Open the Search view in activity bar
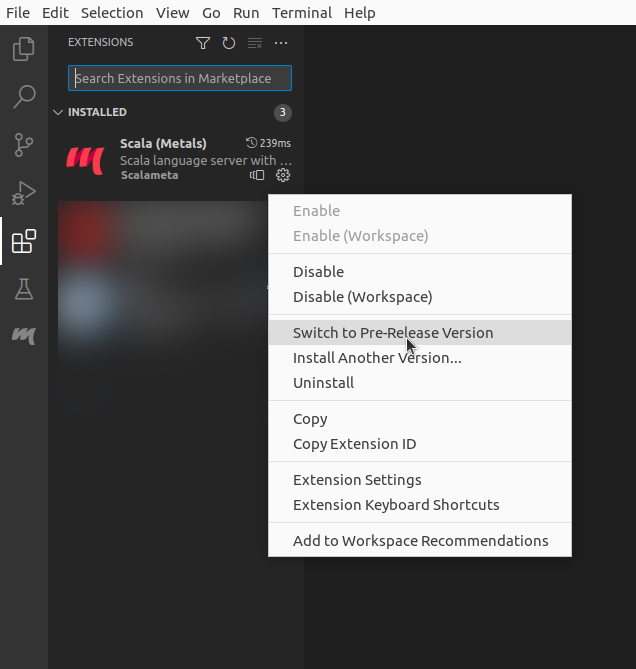This screenshot has width=636, height=669. (x=23, y=97)
